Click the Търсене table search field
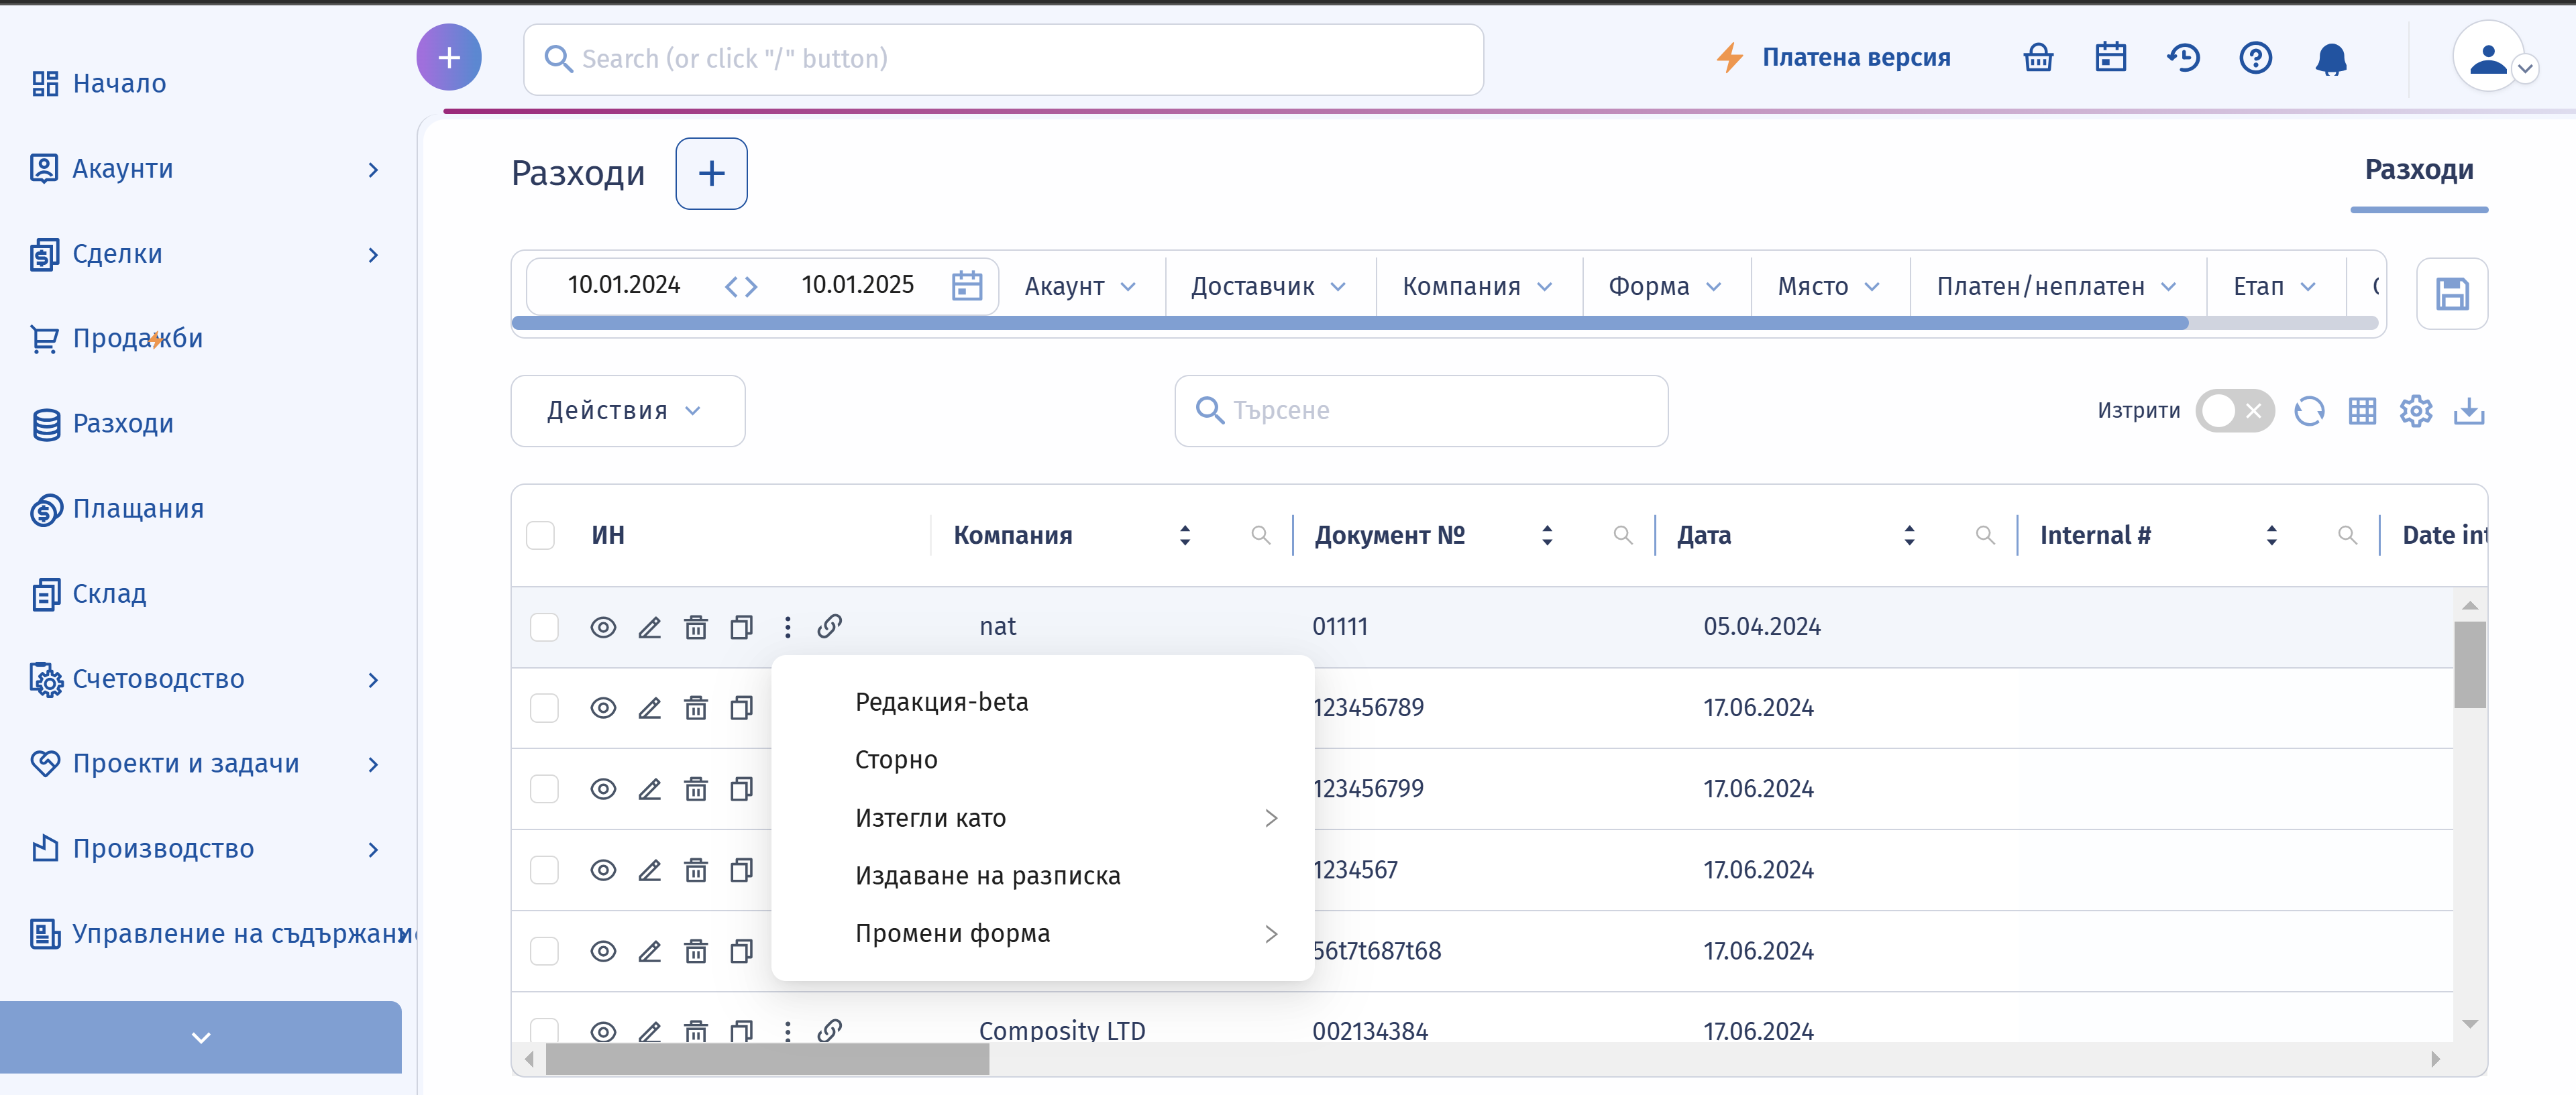 pyautogui.click(x=1421, y=411)
